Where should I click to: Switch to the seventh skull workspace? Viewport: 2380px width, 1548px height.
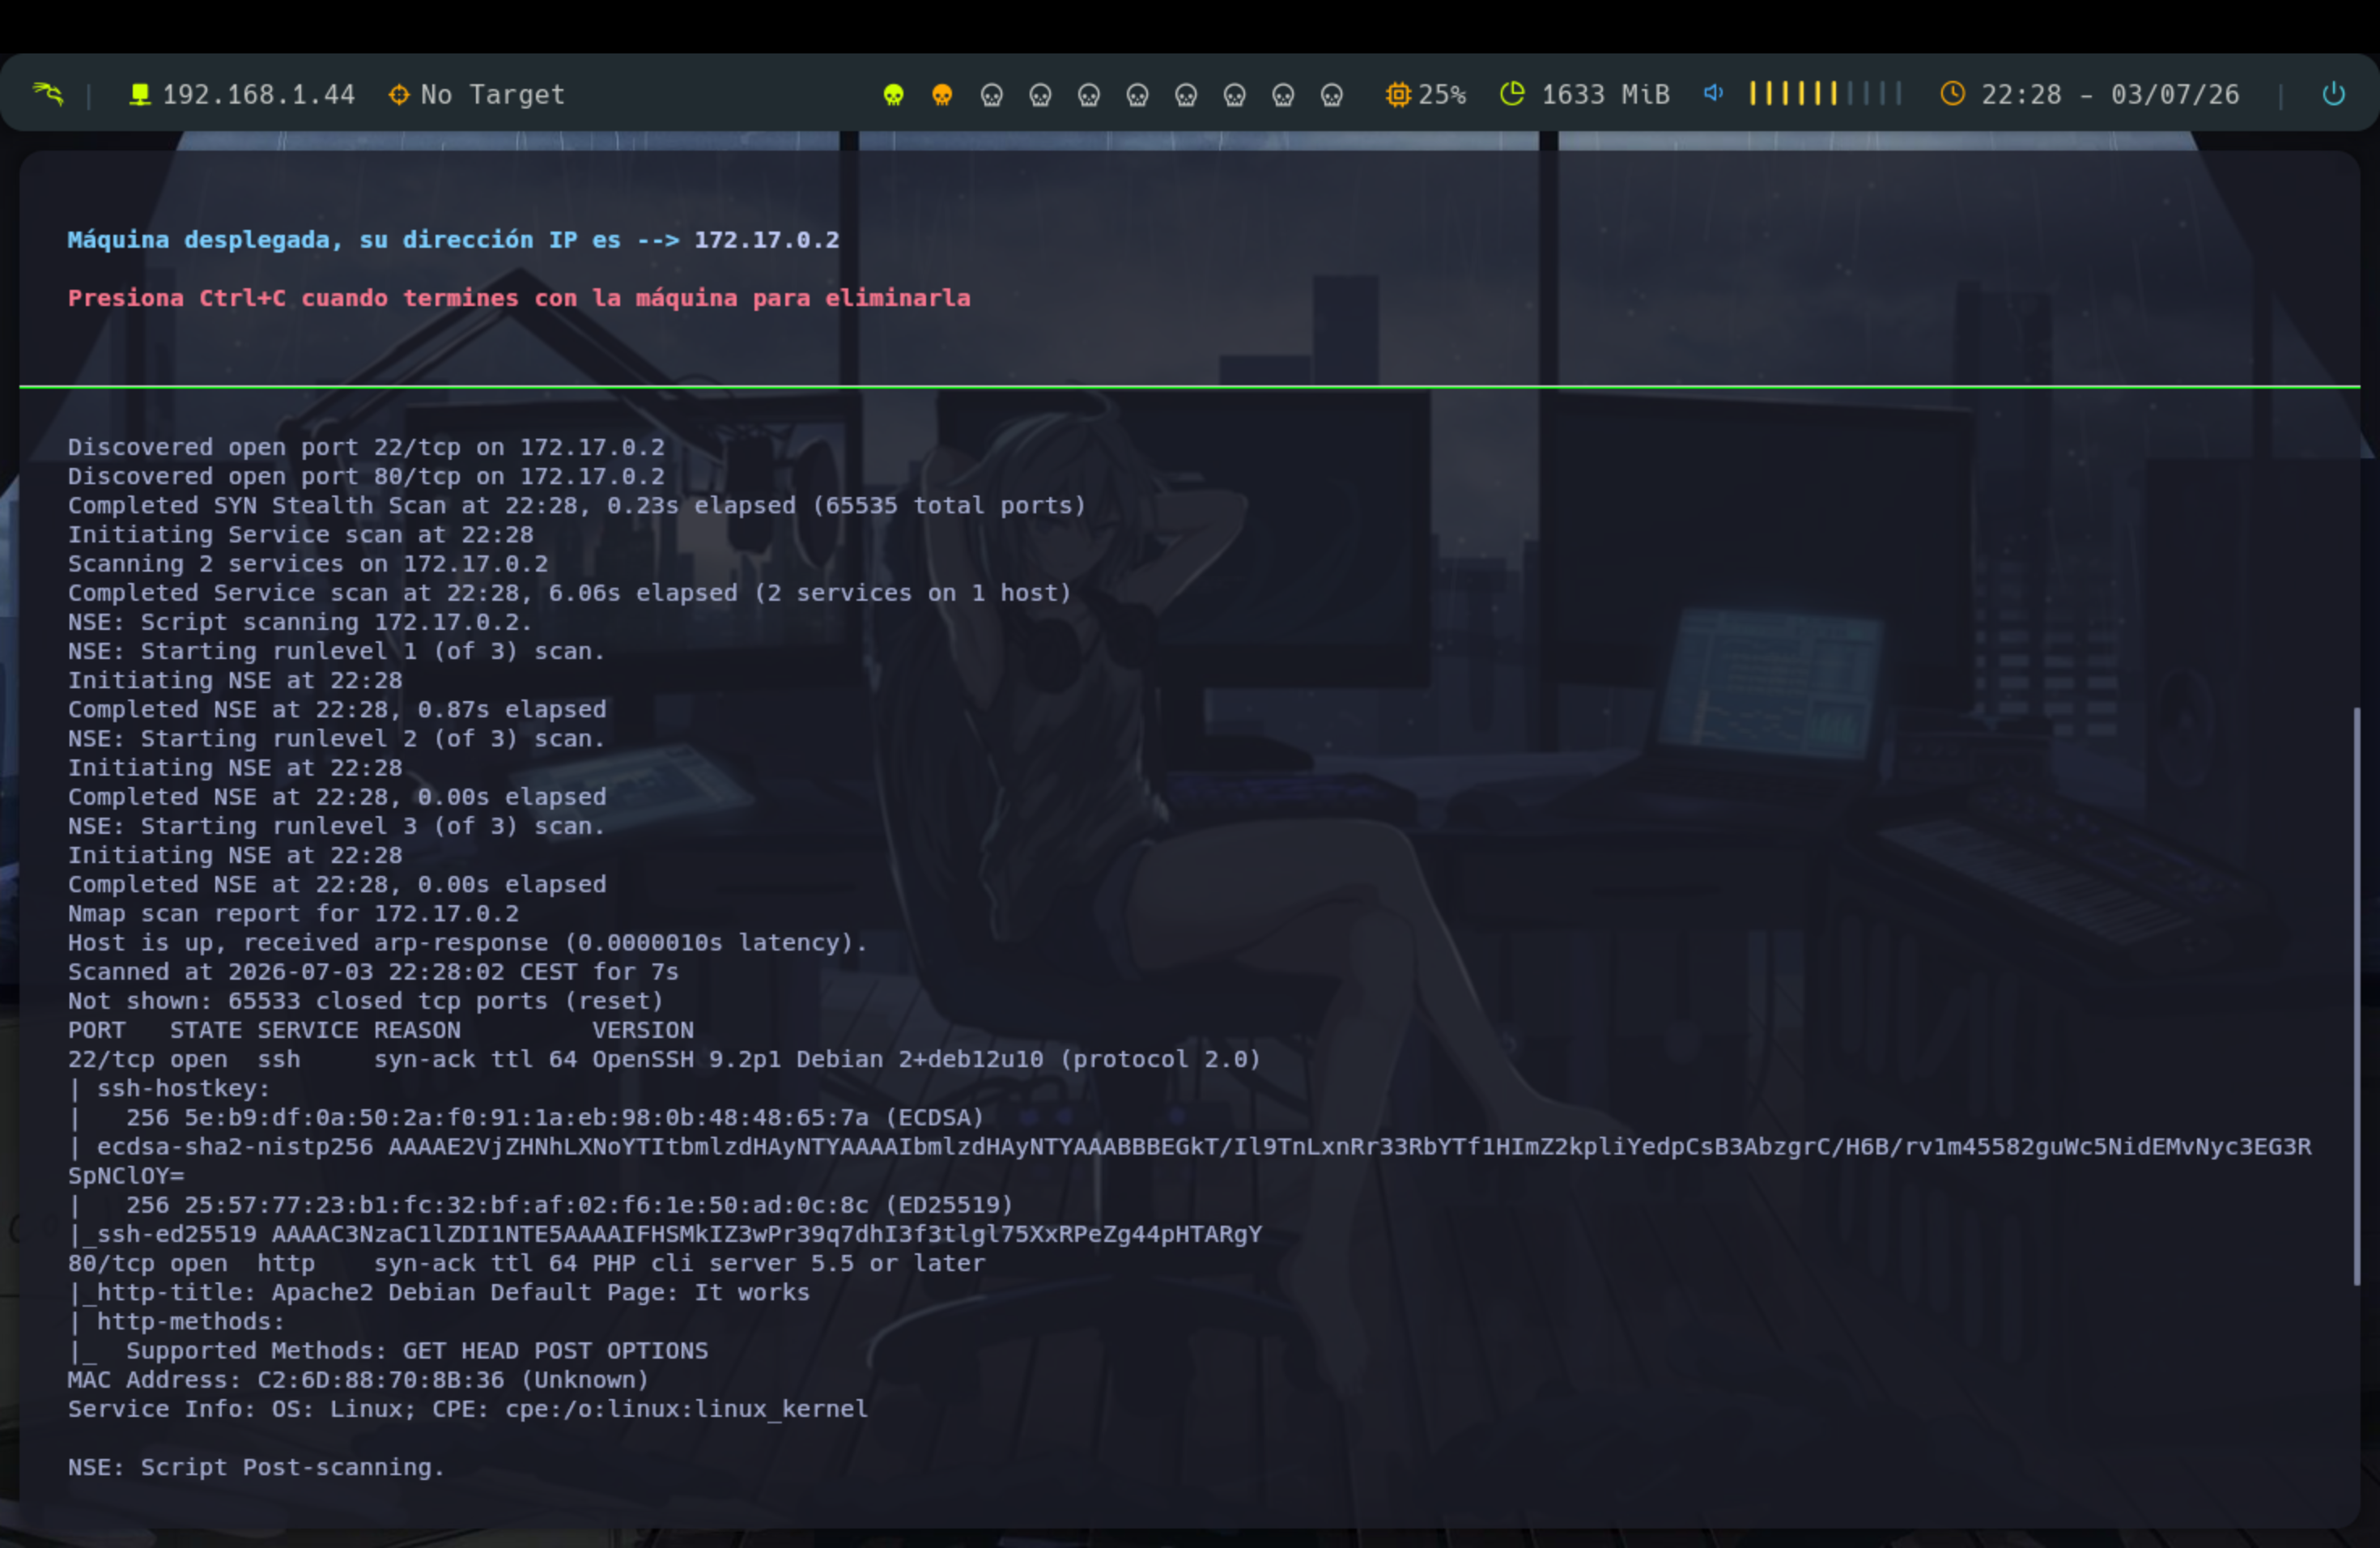pyautogui.click(x=1186, y=95)
